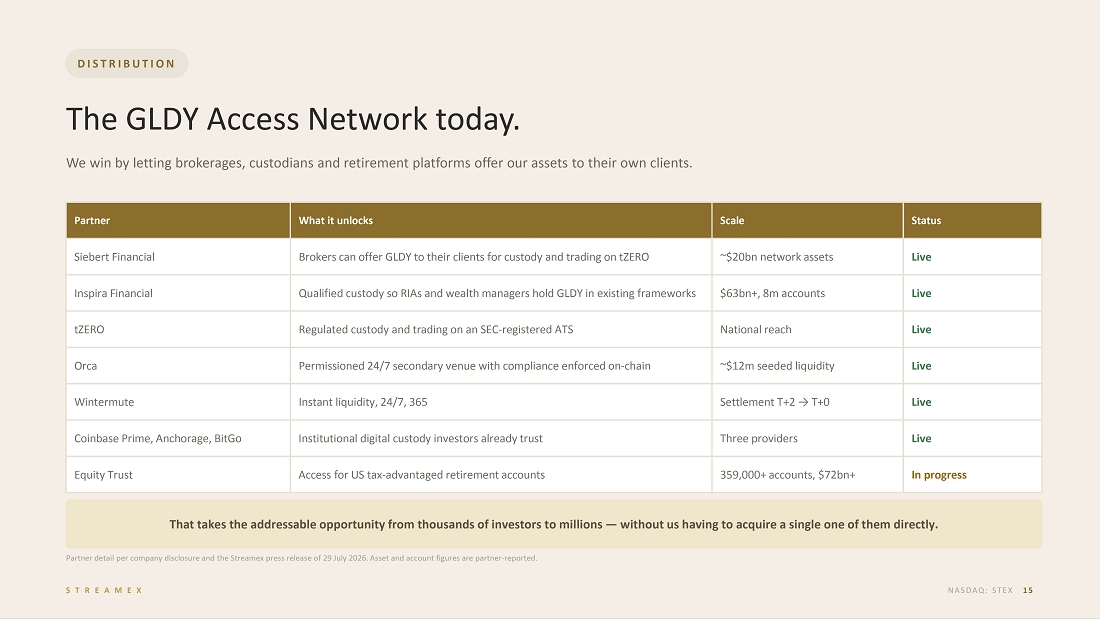Click 'Live' status in tZERO row

[921, 329]
